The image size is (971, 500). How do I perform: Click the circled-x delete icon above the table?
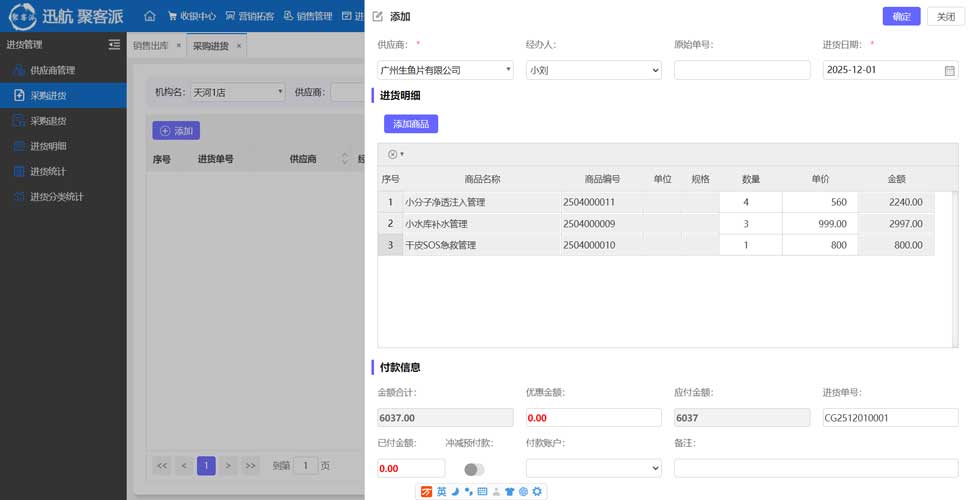click(x=392, y=154)
